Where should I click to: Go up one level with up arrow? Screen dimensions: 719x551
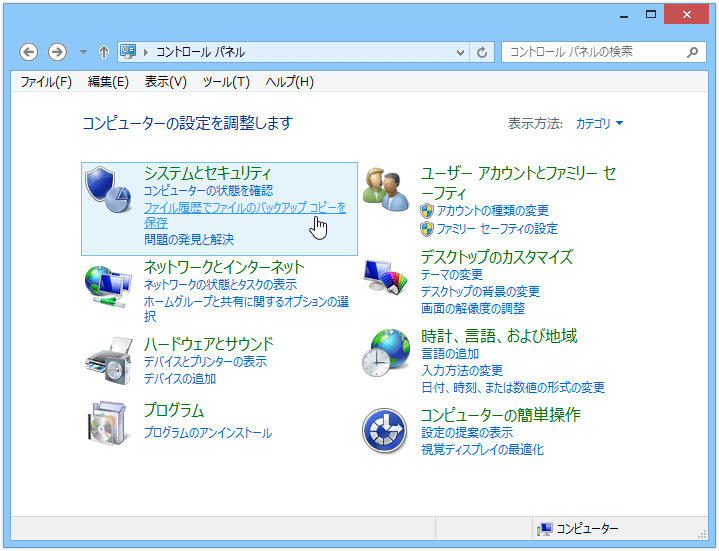[x=104, y=52]
